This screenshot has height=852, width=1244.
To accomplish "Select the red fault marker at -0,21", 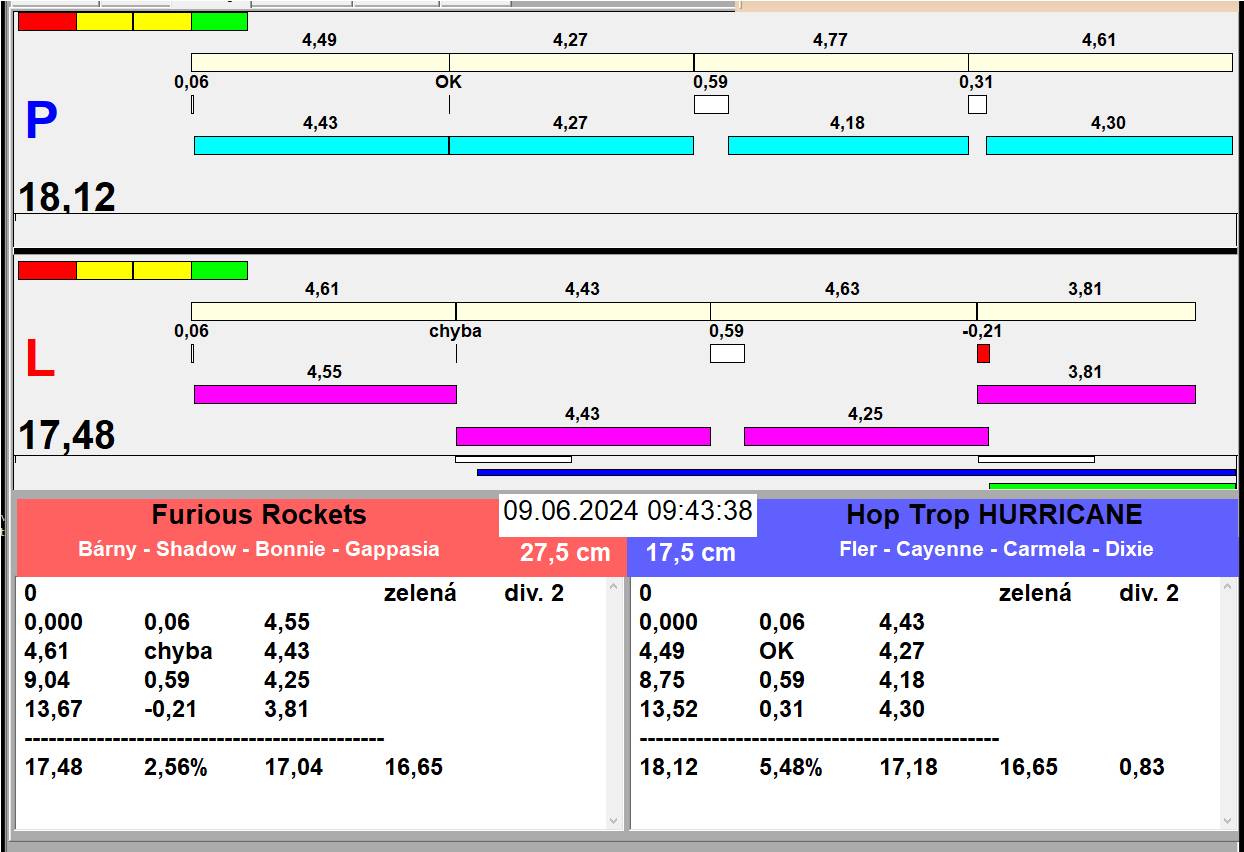I will point(983,353).
